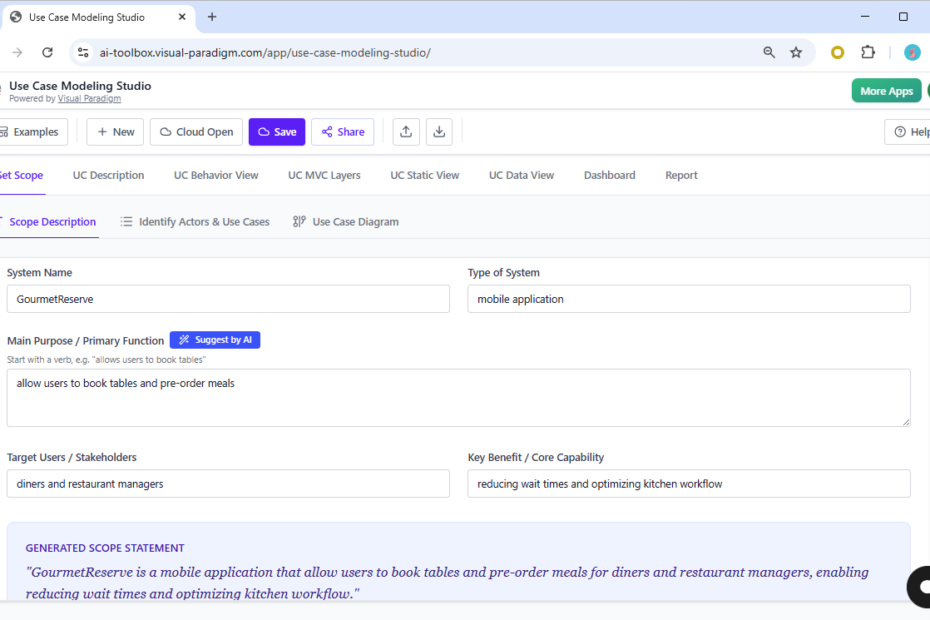Reload the page

[x=47, y=51]
